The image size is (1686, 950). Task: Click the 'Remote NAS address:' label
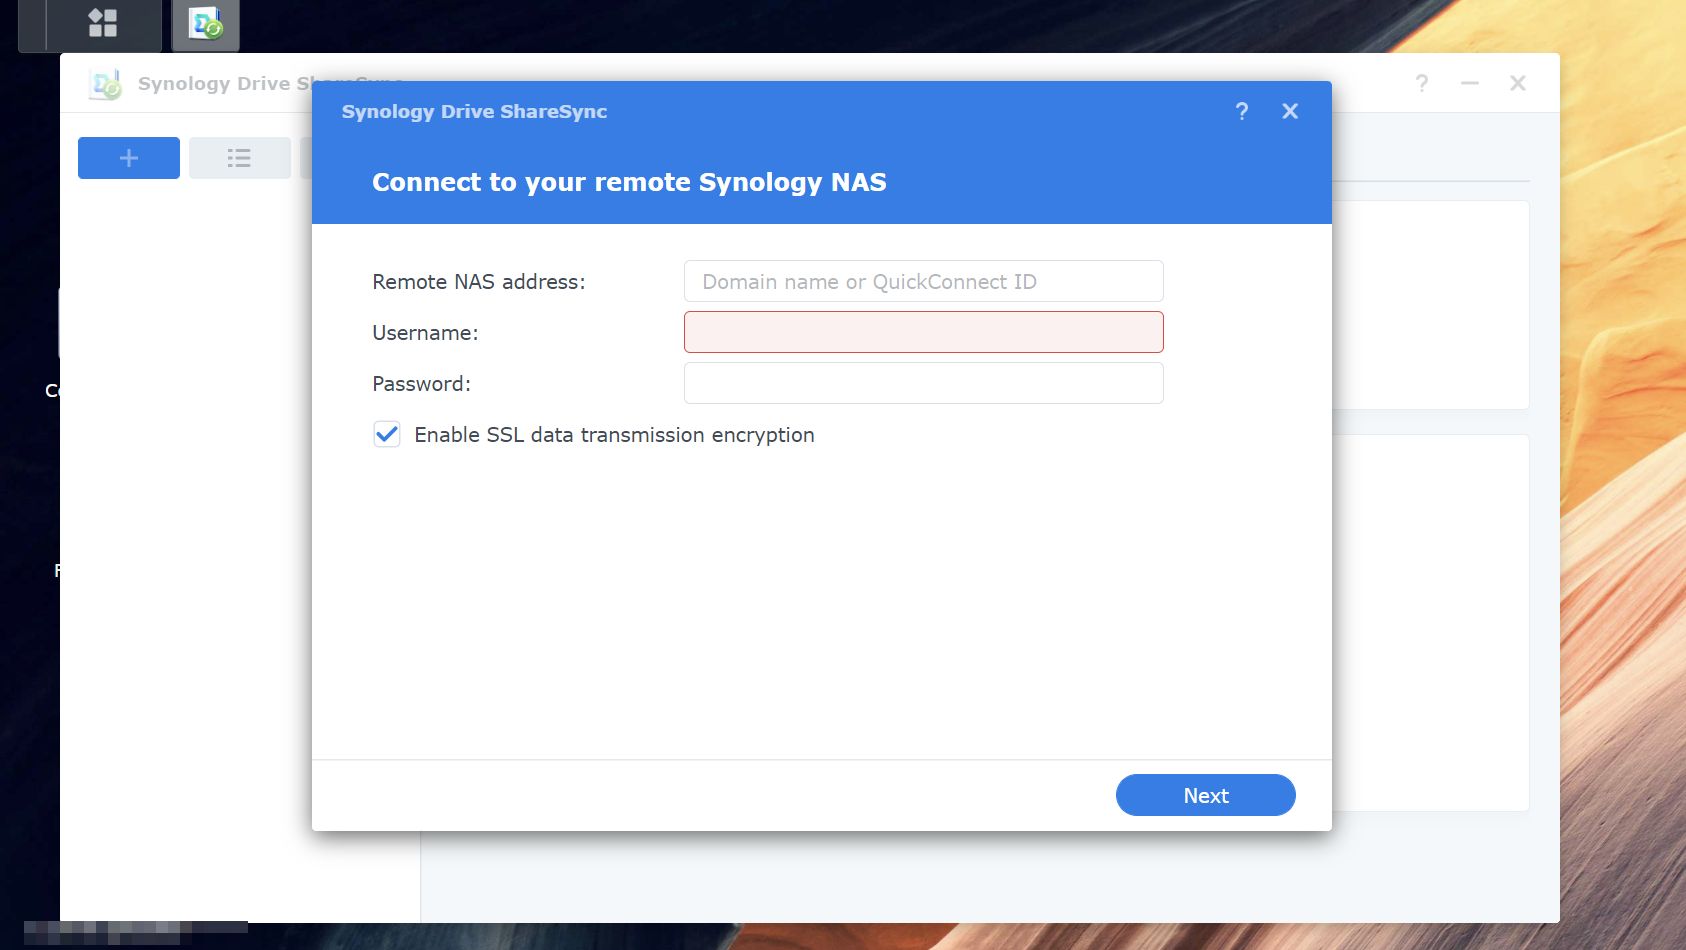(x=479, y=282)
